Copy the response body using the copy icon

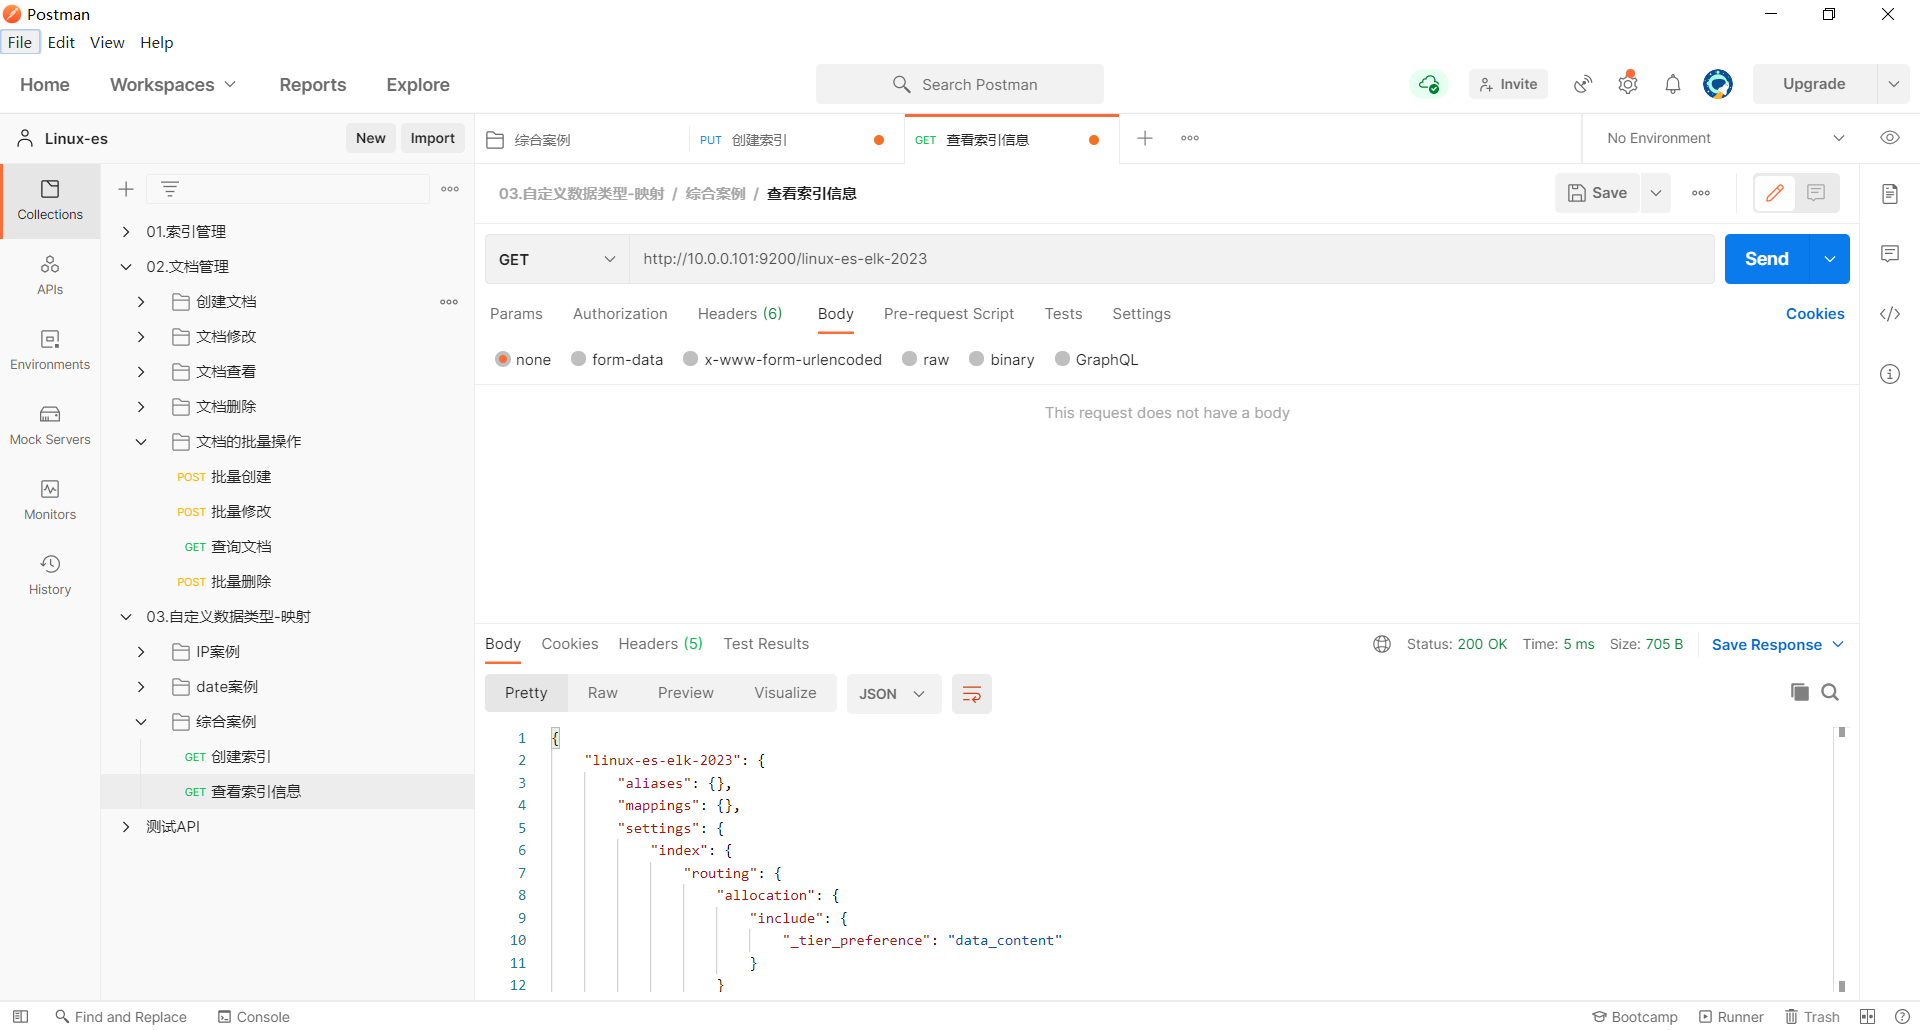pos(1799,691)
